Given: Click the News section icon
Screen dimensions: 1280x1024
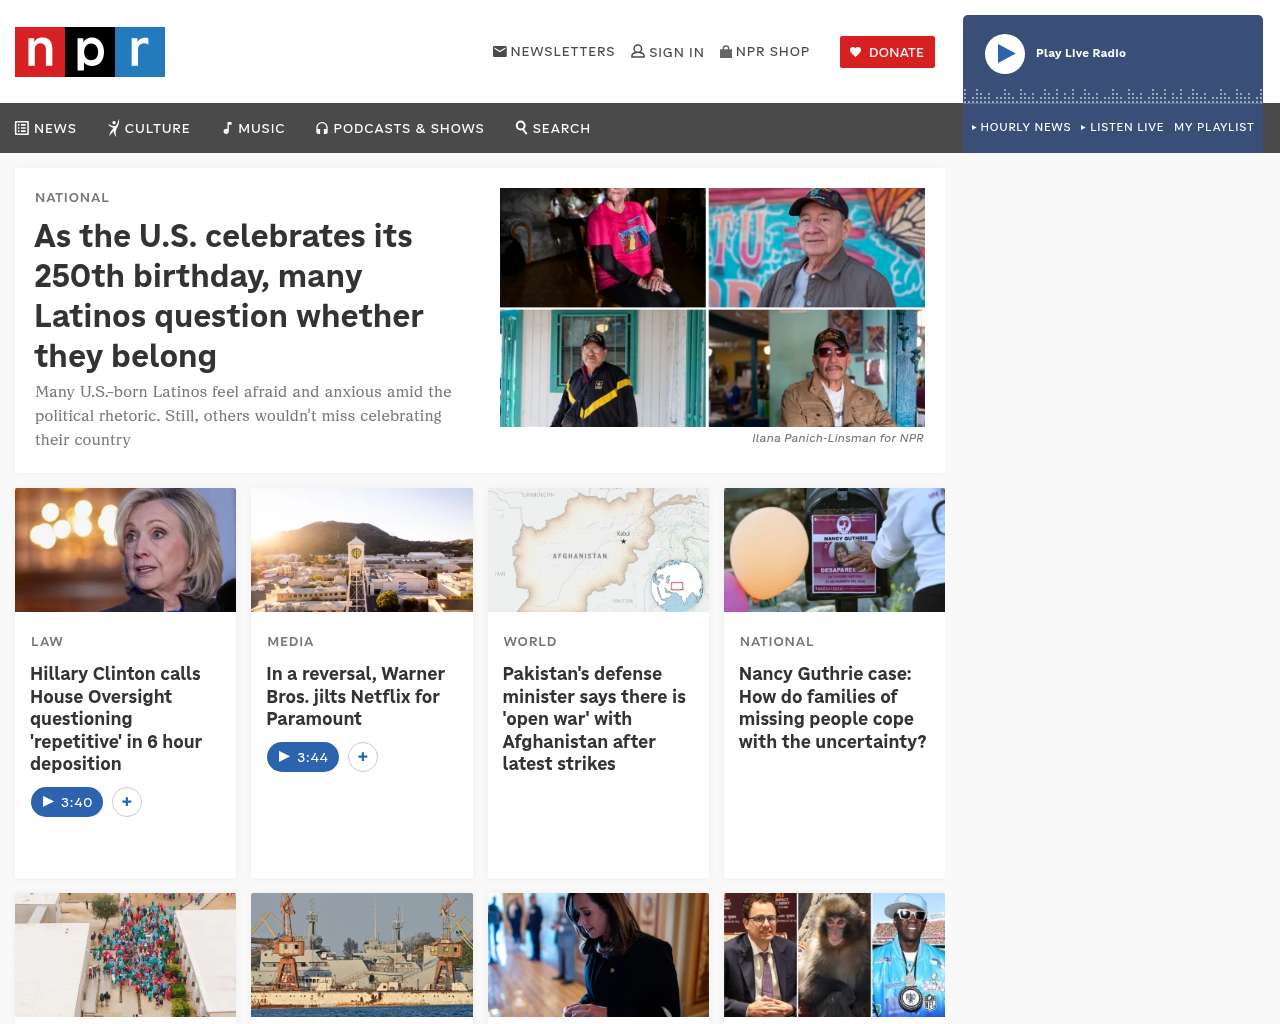Looking at the screenshot, I should click(x=22, y=128).
